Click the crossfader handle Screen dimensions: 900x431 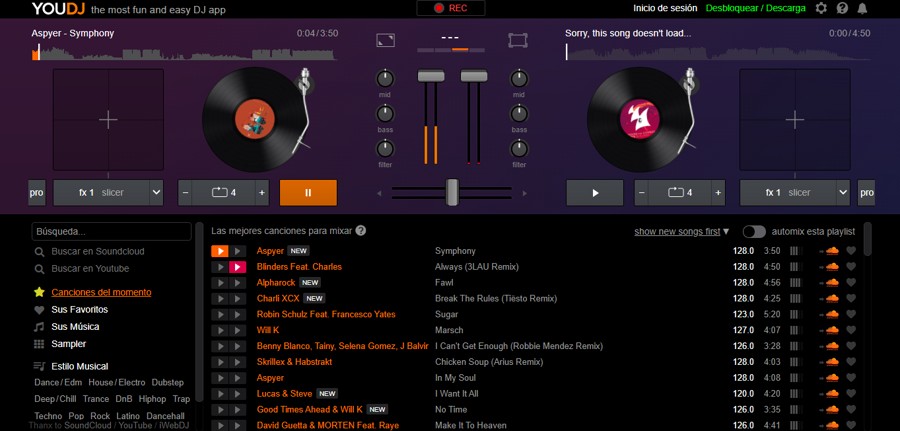click(x=452, y=192)
